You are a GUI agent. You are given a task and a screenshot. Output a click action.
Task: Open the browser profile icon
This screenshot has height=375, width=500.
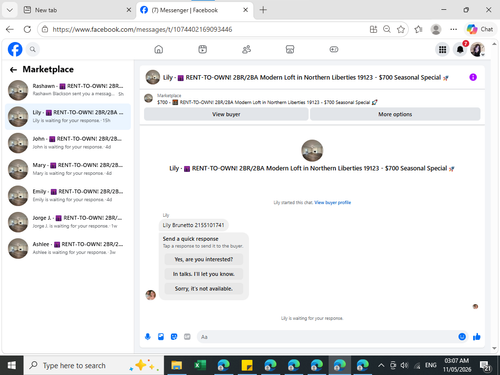pyautogui.click(x=436, y=29)
